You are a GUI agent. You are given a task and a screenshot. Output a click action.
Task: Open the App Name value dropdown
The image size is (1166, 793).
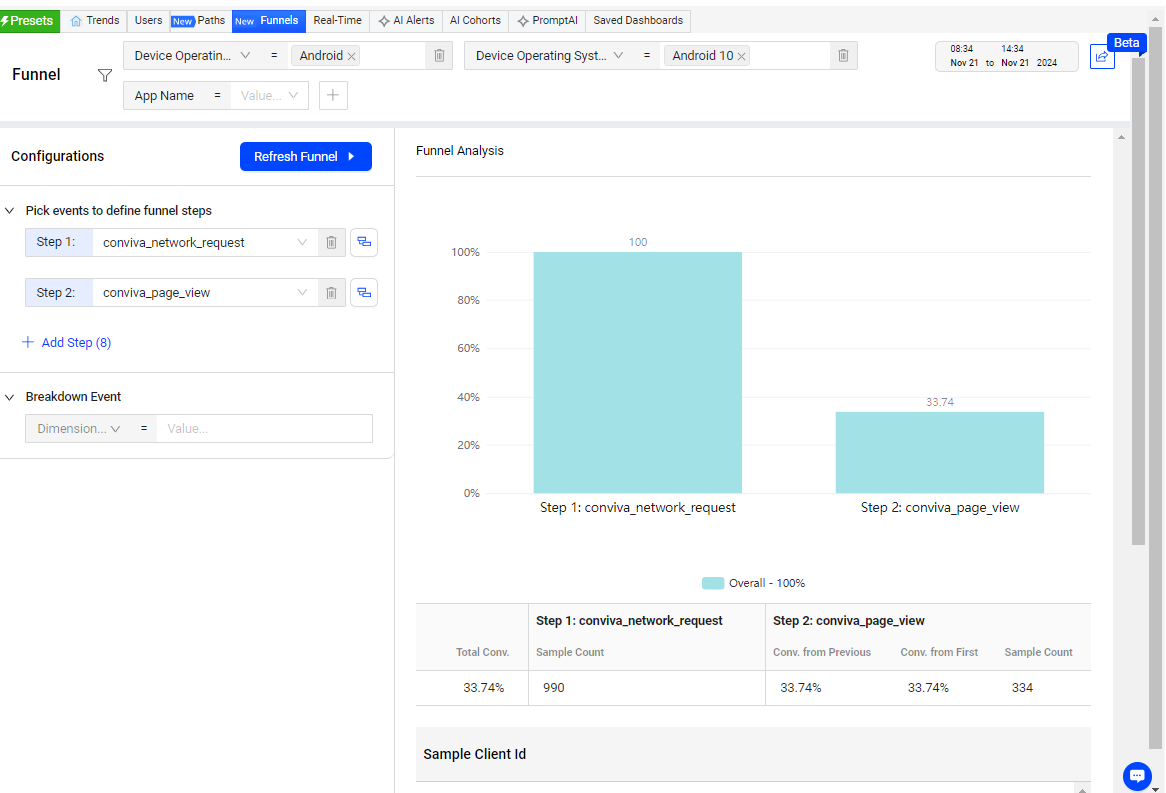[269, 95]
